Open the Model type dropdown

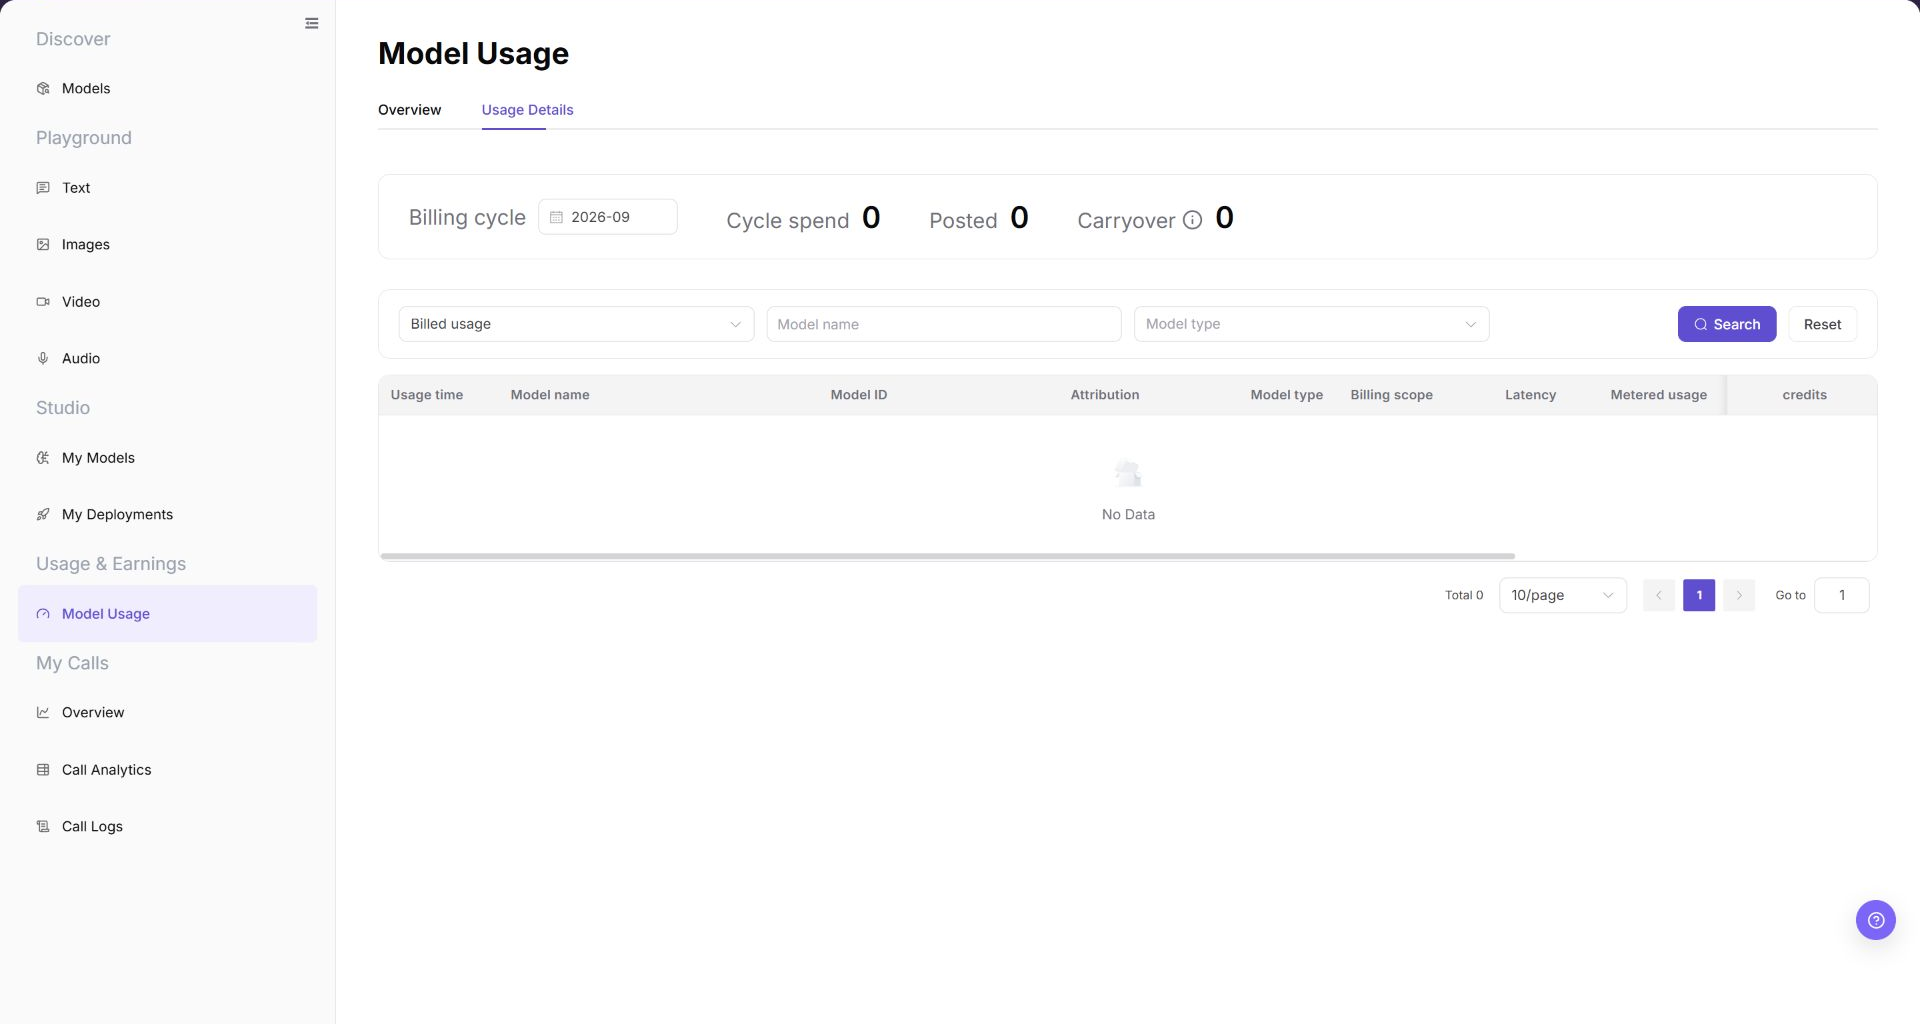coord(1311,324)
